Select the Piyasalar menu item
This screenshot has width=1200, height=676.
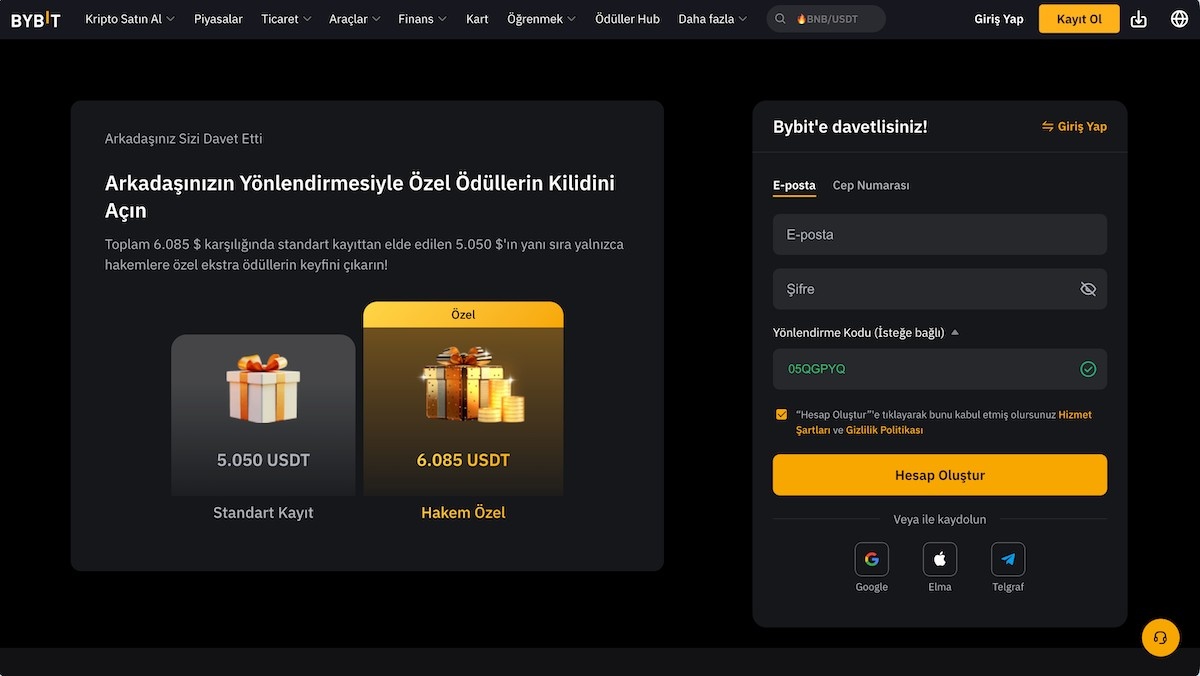pyautogui.click(x=218, y=18)
